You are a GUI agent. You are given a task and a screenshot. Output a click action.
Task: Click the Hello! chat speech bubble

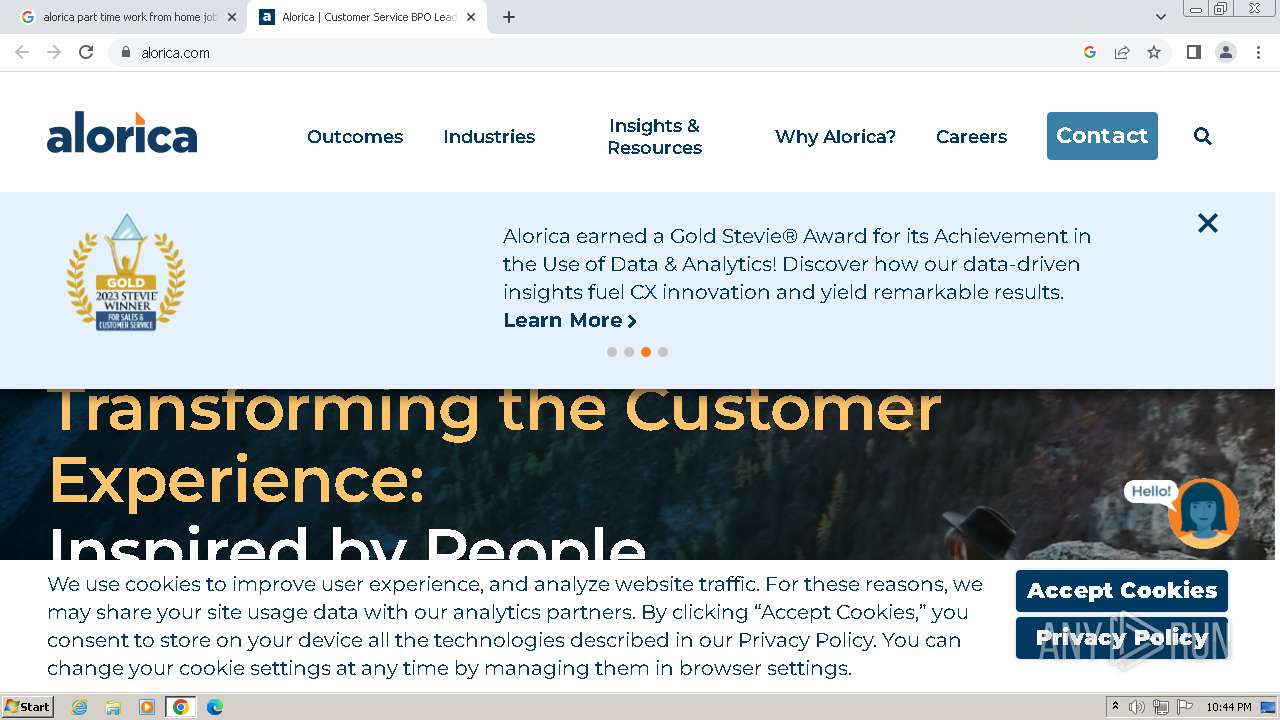click(1151, 491)
